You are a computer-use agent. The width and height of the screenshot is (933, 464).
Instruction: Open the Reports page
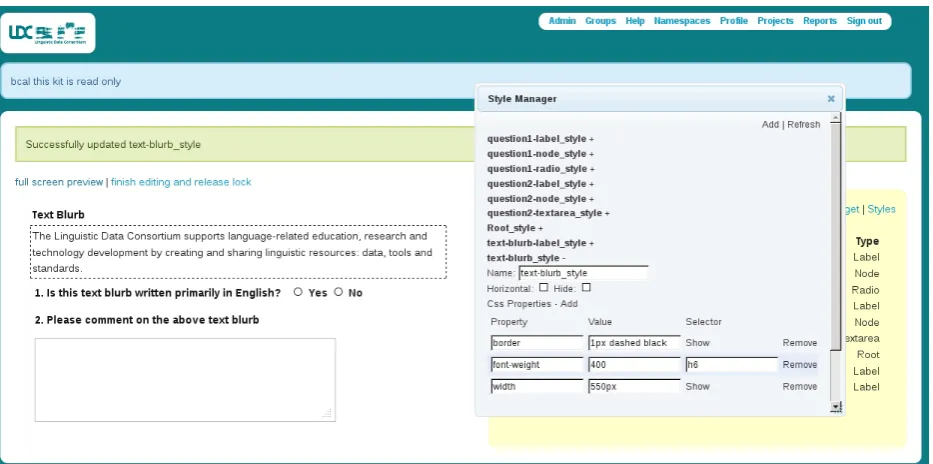820,21
